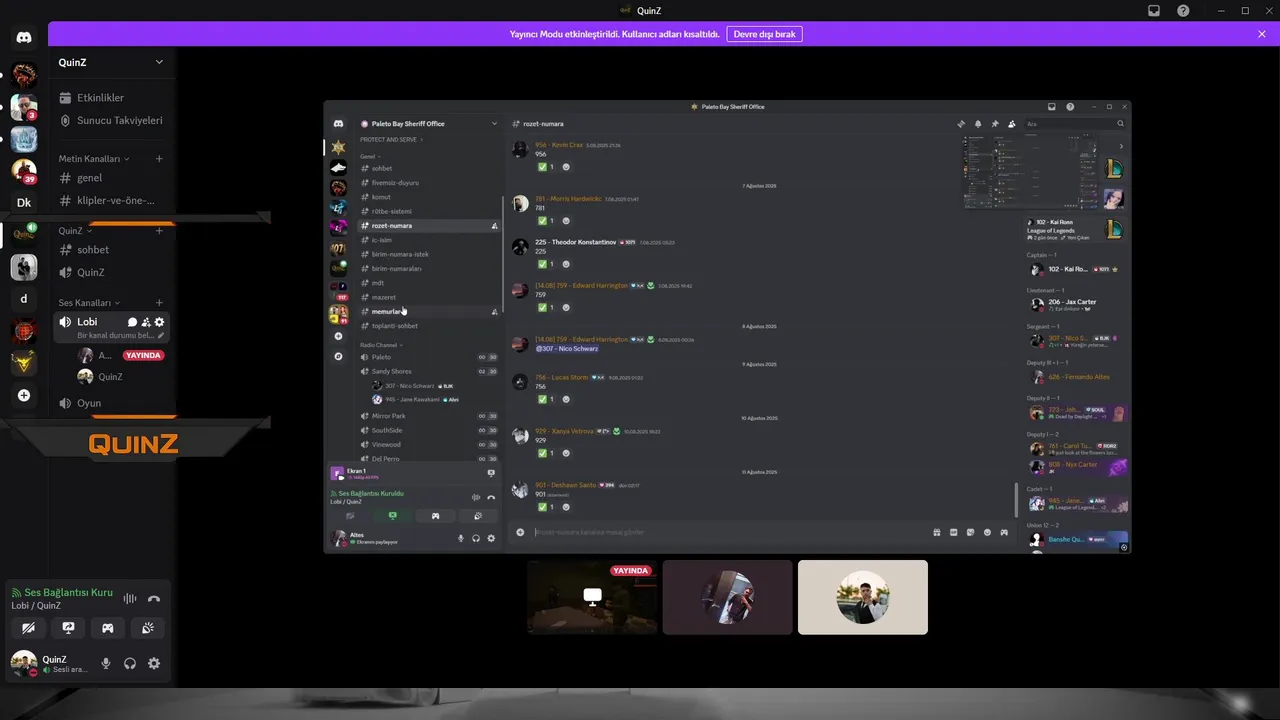Open the icy blue castle server
This screenshot has width=1280, height=720.
(24, 139)
